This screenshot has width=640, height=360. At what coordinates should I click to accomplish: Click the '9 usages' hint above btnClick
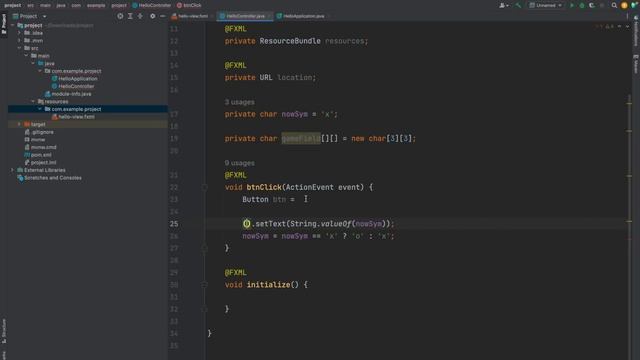tap(240, 163)
